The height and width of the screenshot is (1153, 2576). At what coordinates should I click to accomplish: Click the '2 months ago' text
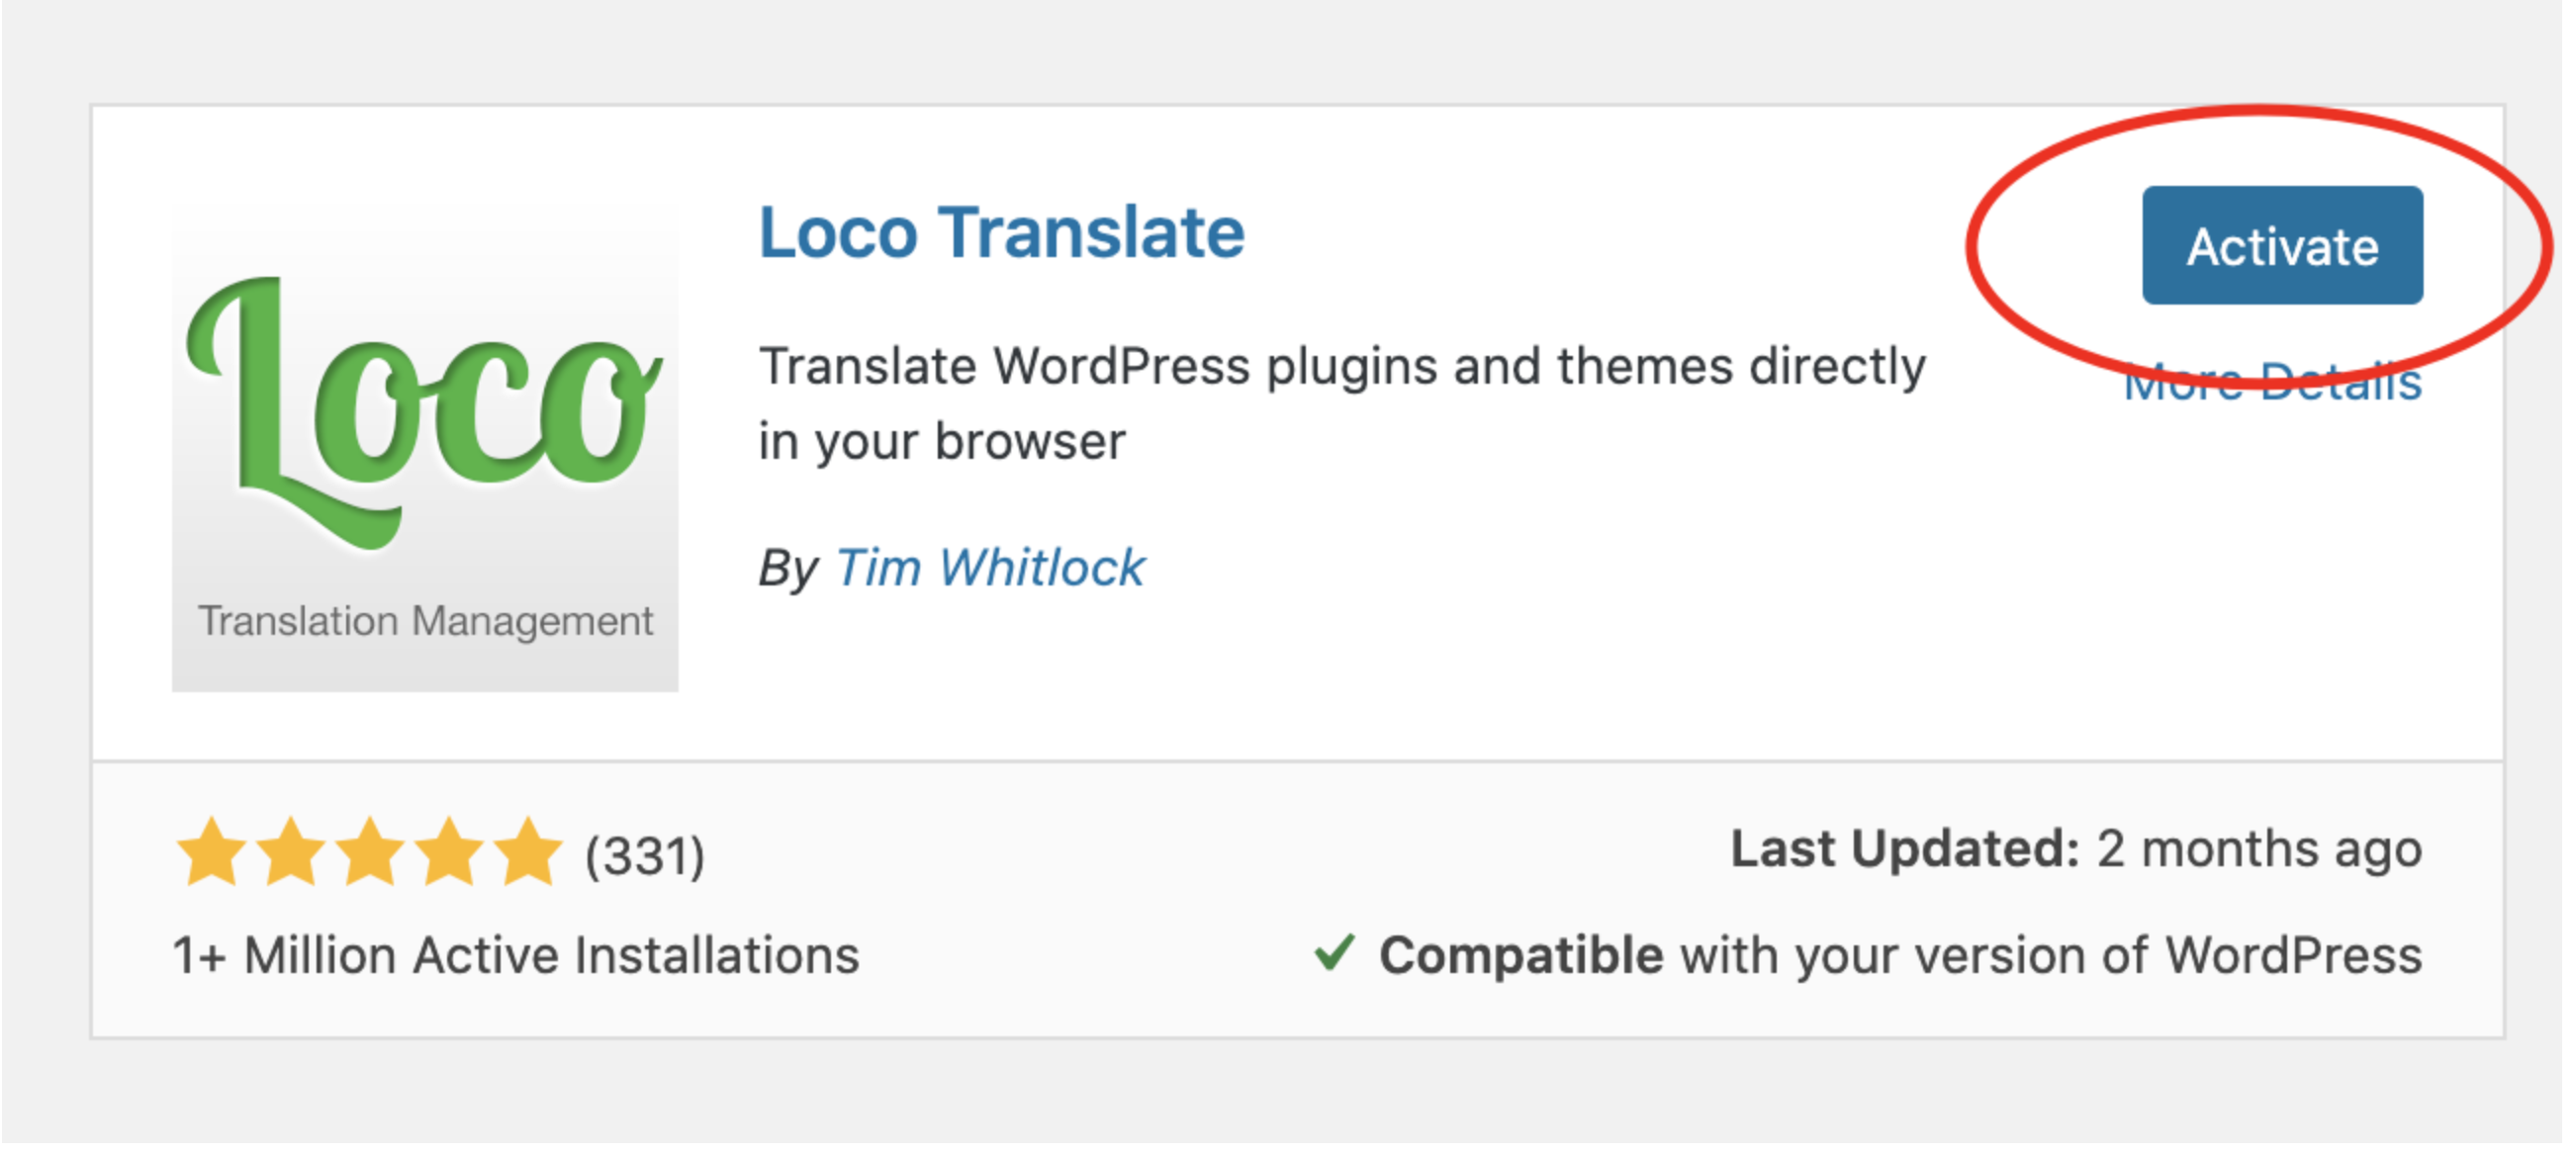point(2259,849)
